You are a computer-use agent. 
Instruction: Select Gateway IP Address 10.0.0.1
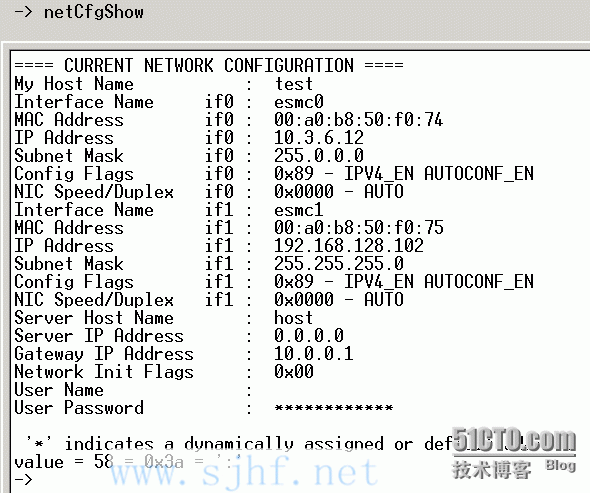pos(314,353)
